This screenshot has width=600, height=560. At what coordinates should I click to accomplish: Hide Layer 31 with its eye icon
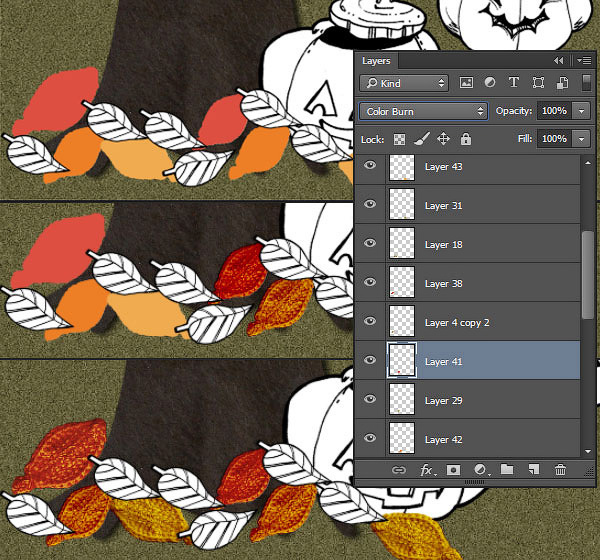tap(370, 204)
